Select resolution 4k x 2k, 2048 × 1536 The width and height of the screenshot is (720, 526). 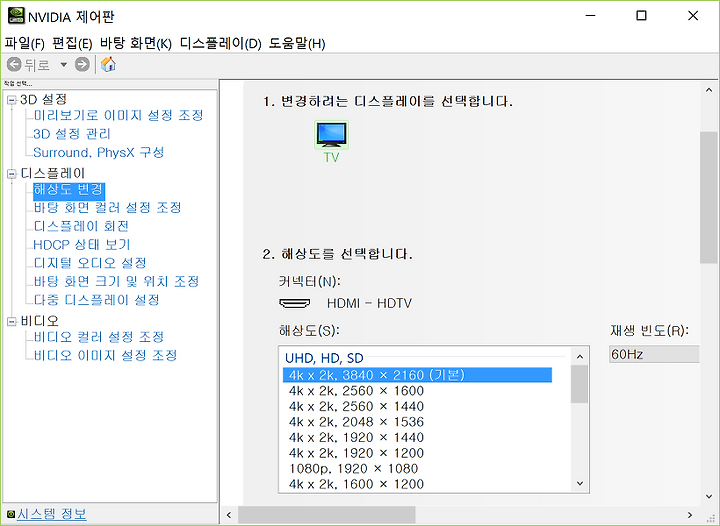356,422
